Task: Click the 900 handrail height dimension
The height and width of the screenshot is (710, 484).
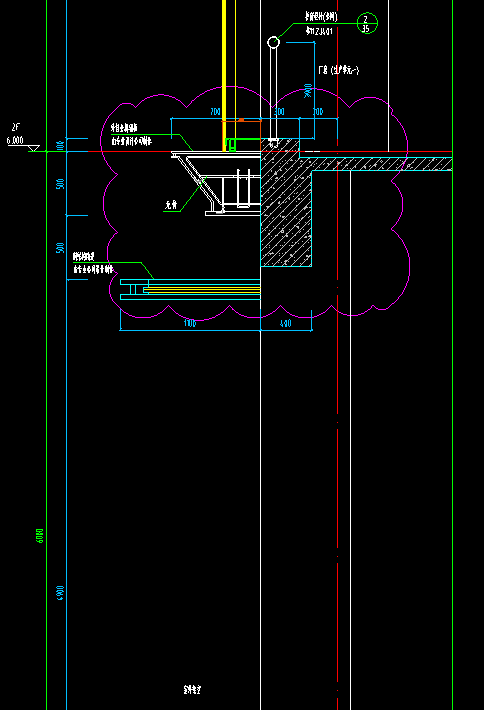Action: [308, 91]
